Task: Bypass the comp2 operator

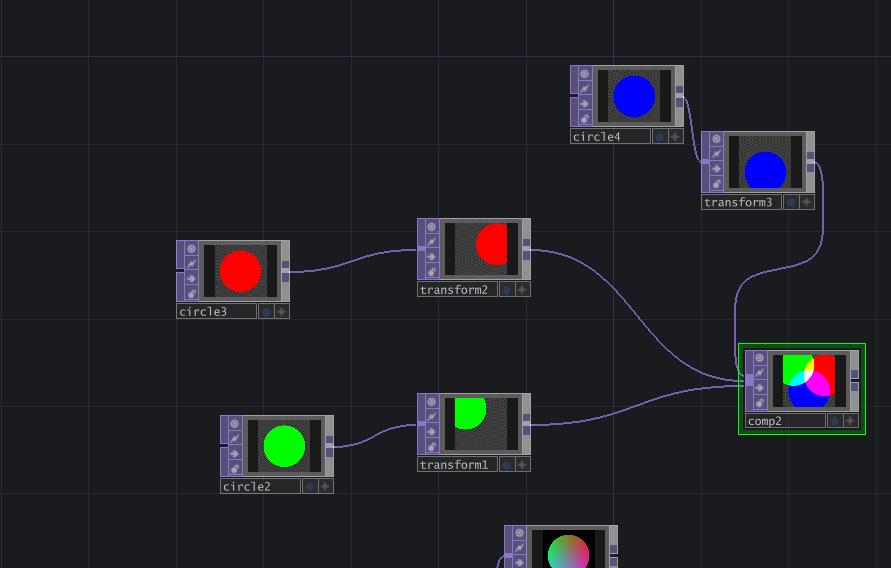Action: pyautogui.click(x=760, y=388)
